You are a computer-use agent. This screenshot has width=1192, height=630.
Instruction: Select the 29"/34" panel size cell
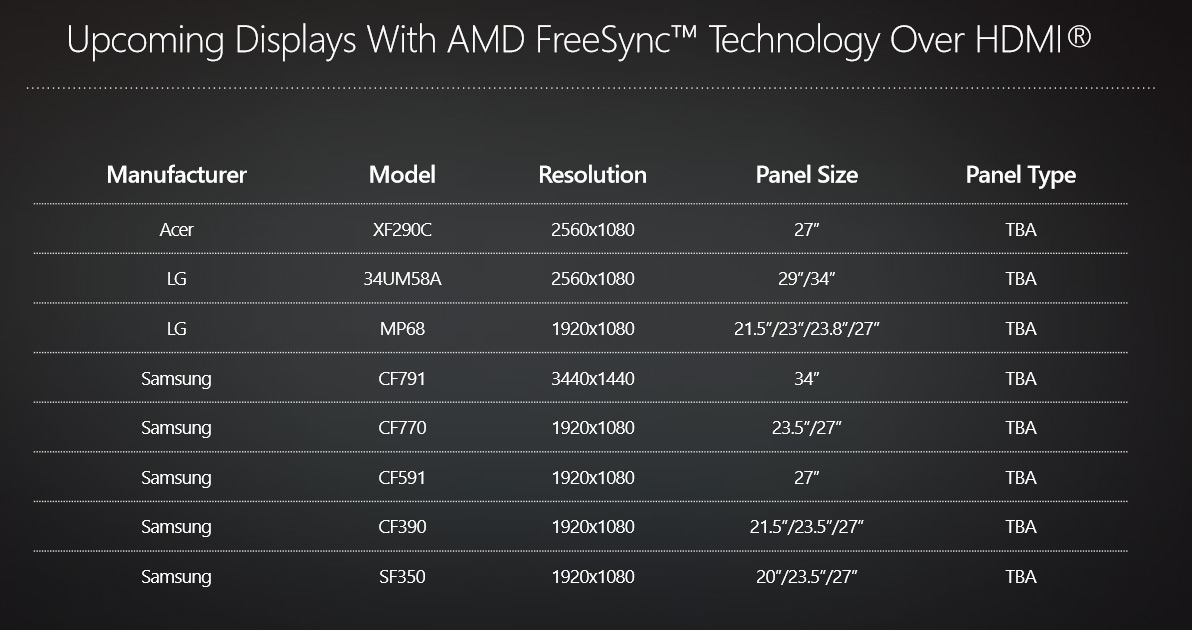click(x=807, y=279)
